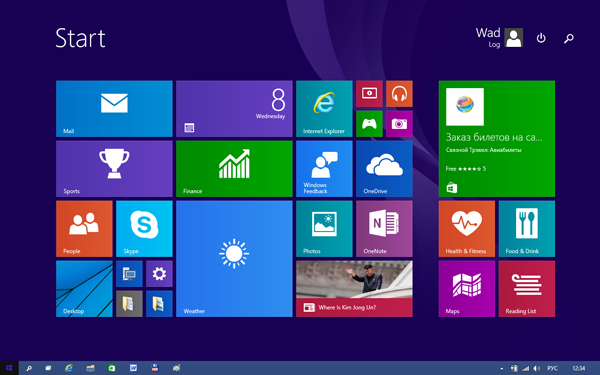Click the Search magnifier at top right
600x375 pixels.
click(x=569, y=38)
